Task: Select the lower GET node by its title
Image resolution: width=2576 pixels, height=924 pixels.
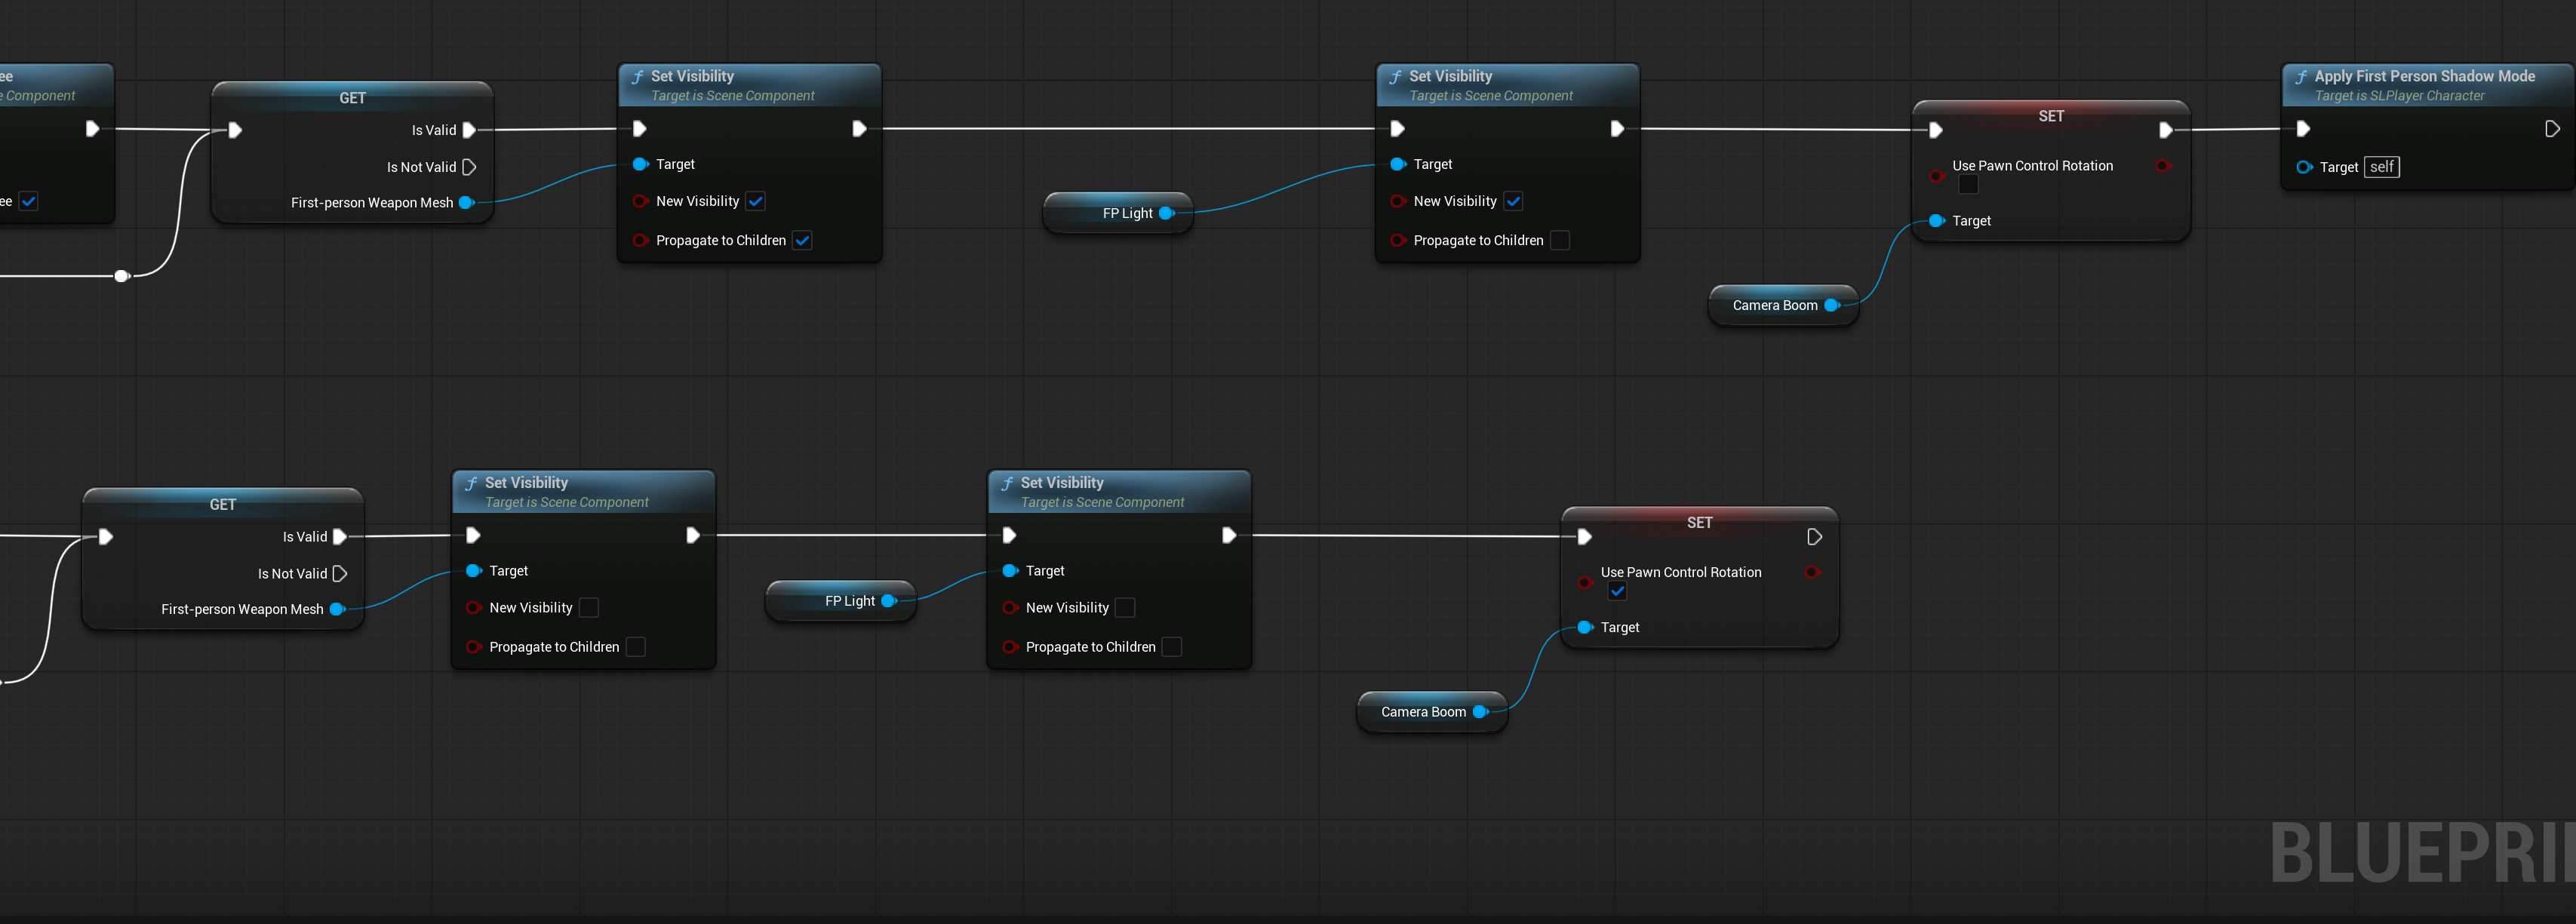Action: (x=223, y=505)
